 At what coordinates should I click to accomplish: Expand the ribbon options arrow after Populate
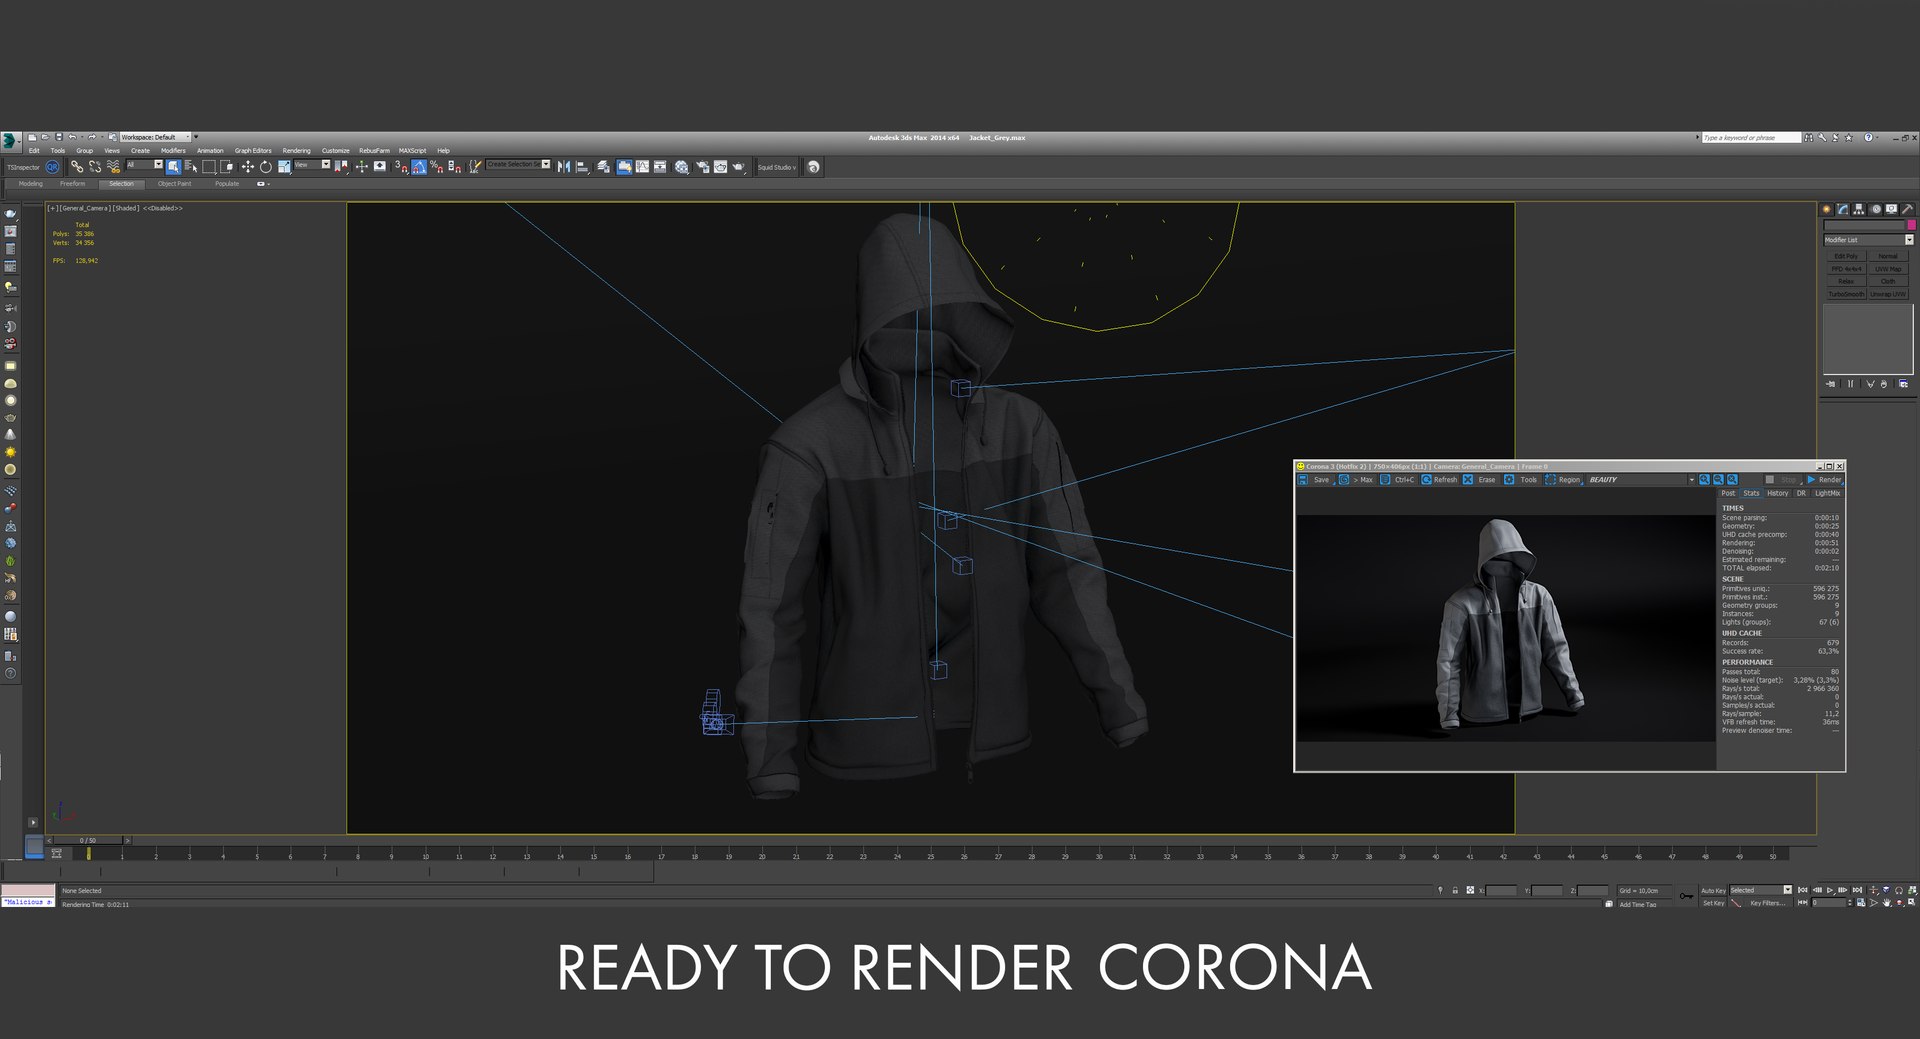(x=263, y=184)
